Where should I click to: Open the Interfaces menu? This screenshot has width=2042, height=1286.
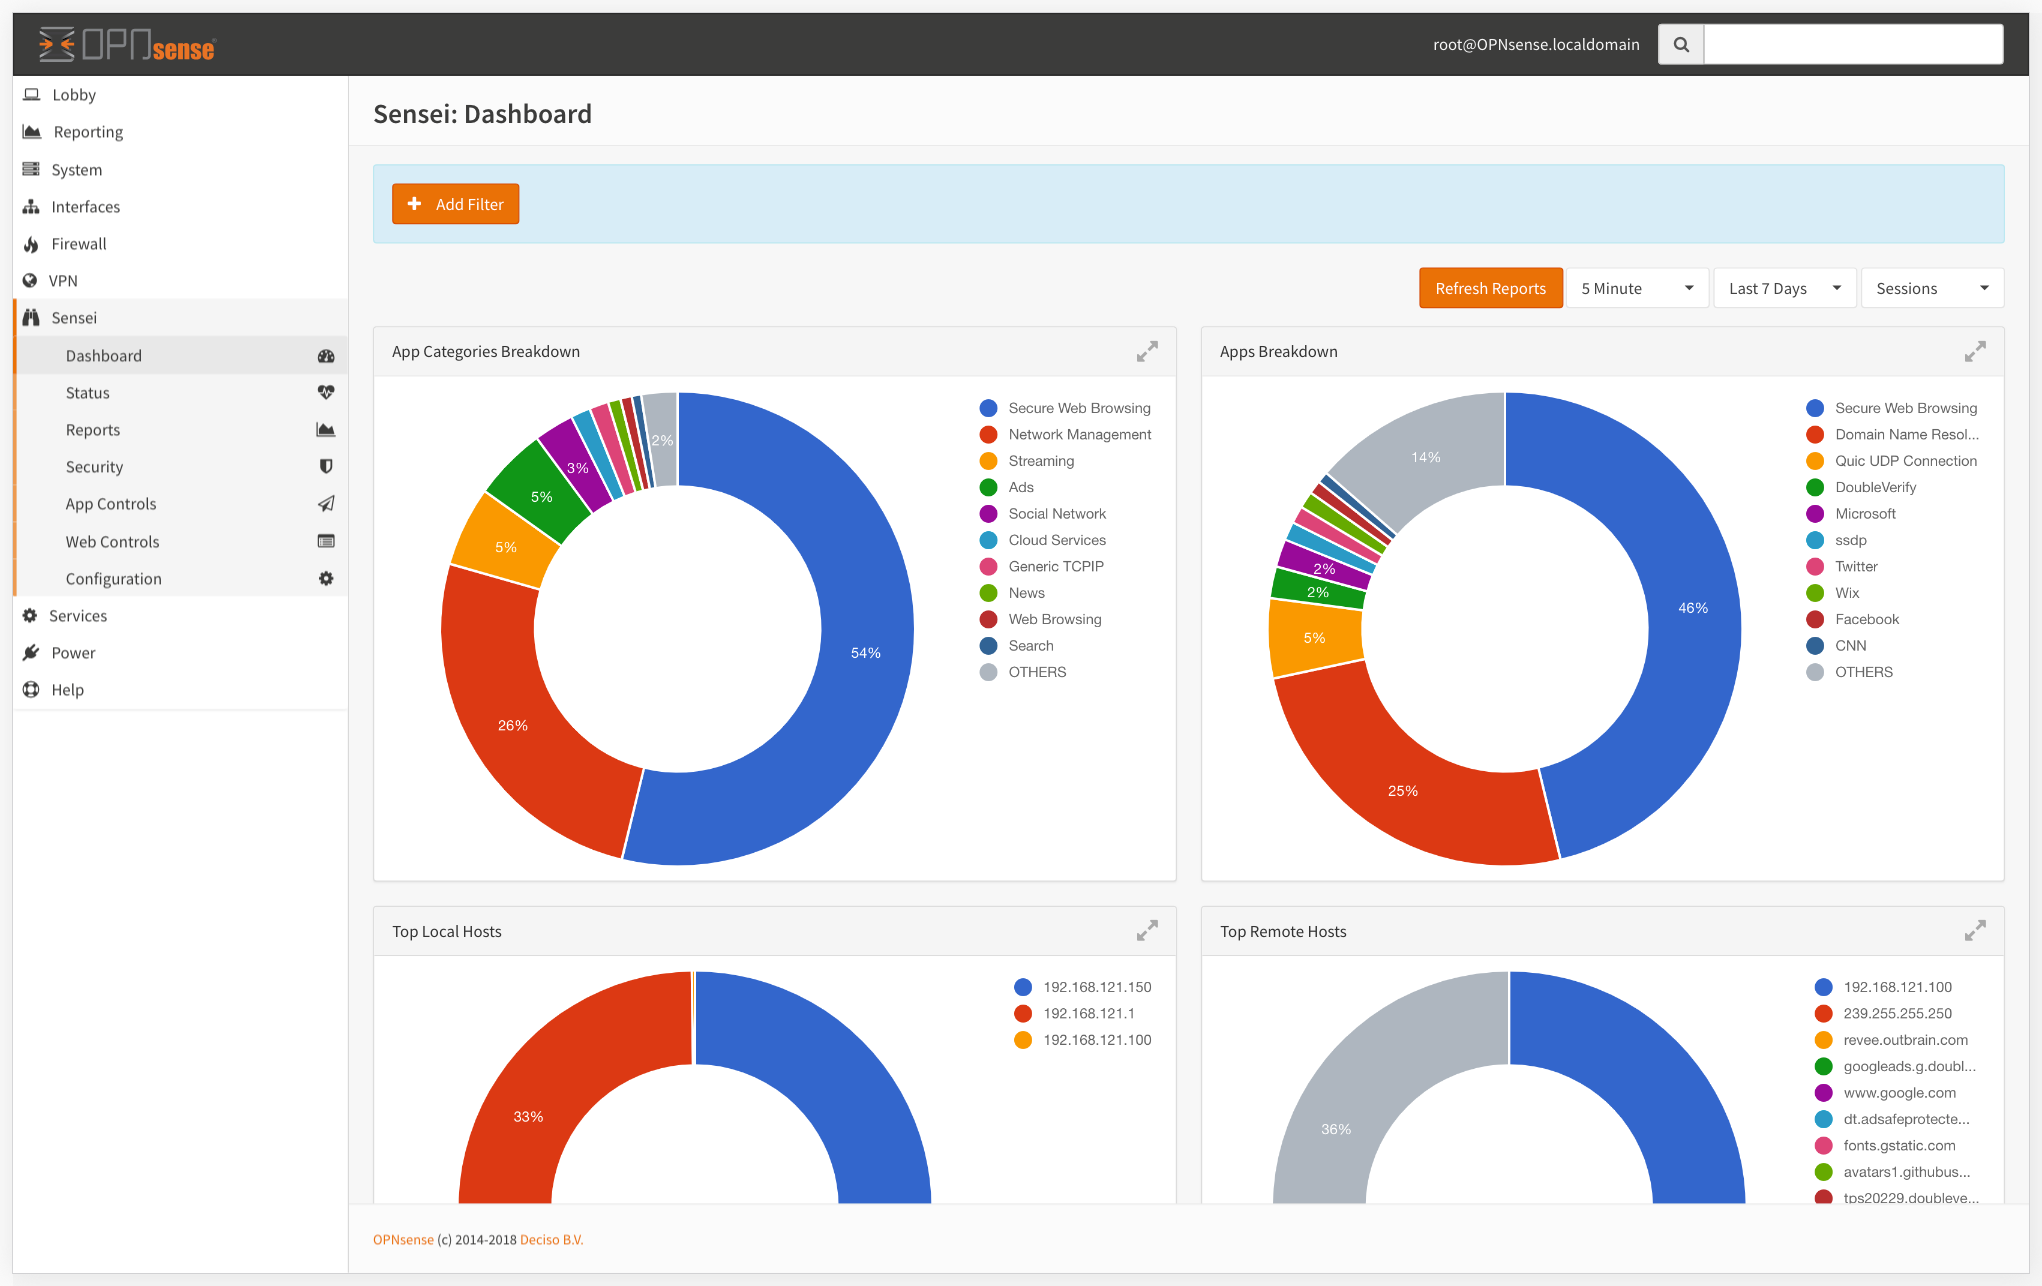coord(180,206)
